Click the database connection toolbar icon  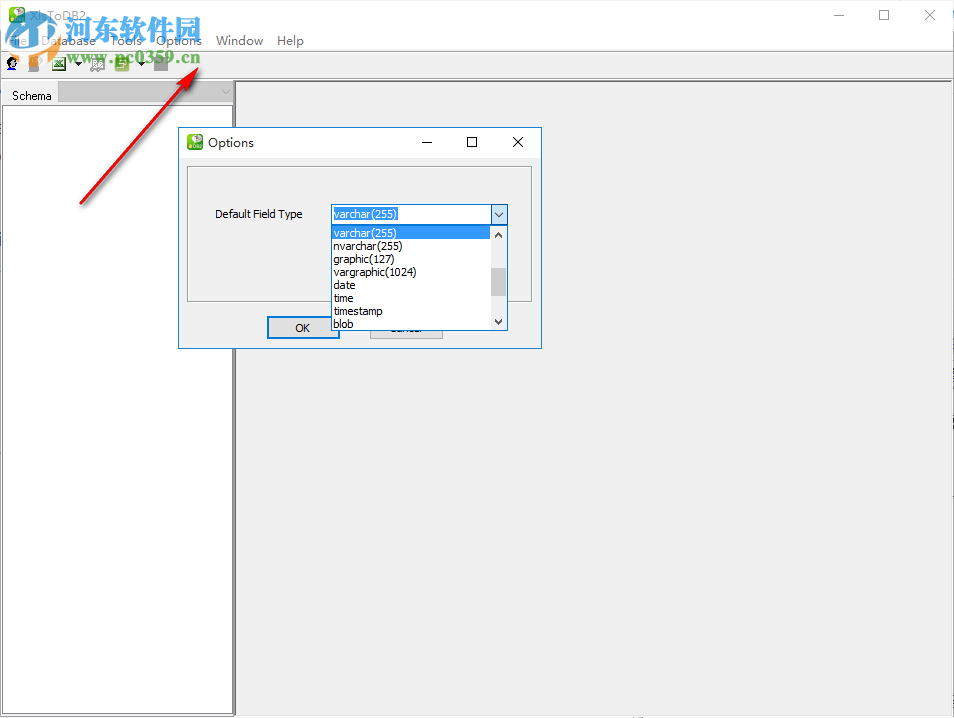coord(33,63)
